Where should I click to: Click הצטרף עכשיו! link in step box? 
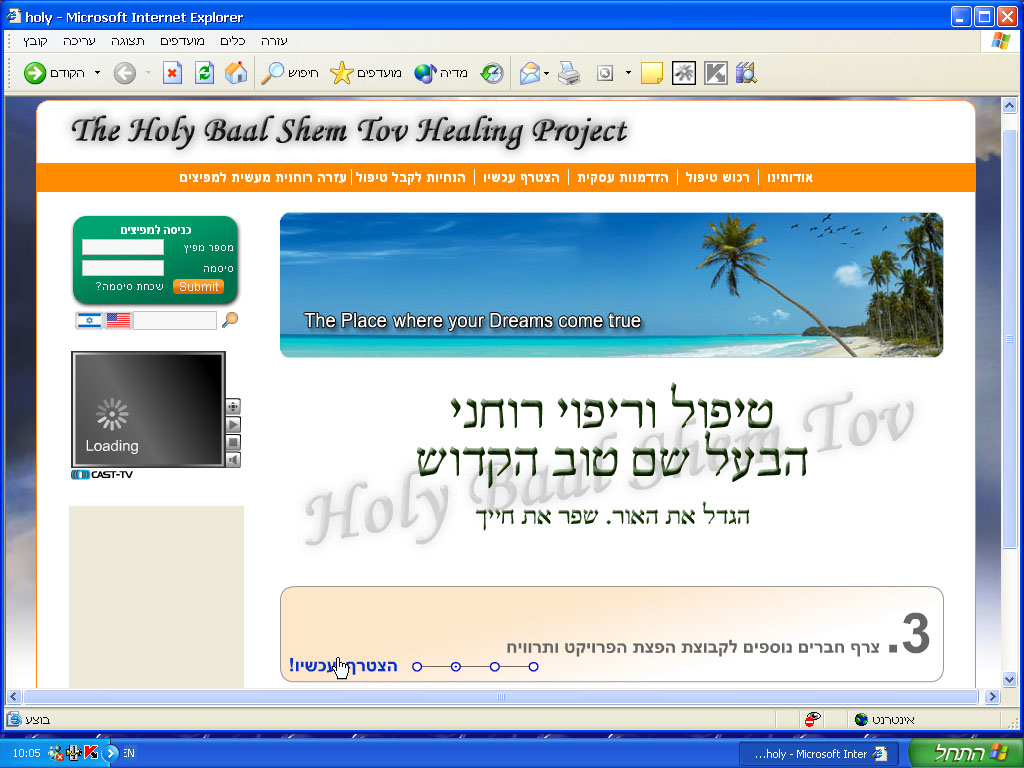coord(343,666)
